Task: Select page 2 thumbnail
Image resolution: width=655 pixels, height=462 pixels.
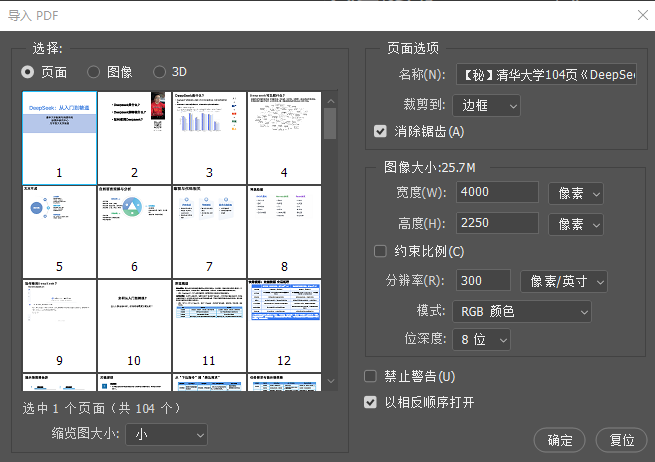Action: [135, 138]
